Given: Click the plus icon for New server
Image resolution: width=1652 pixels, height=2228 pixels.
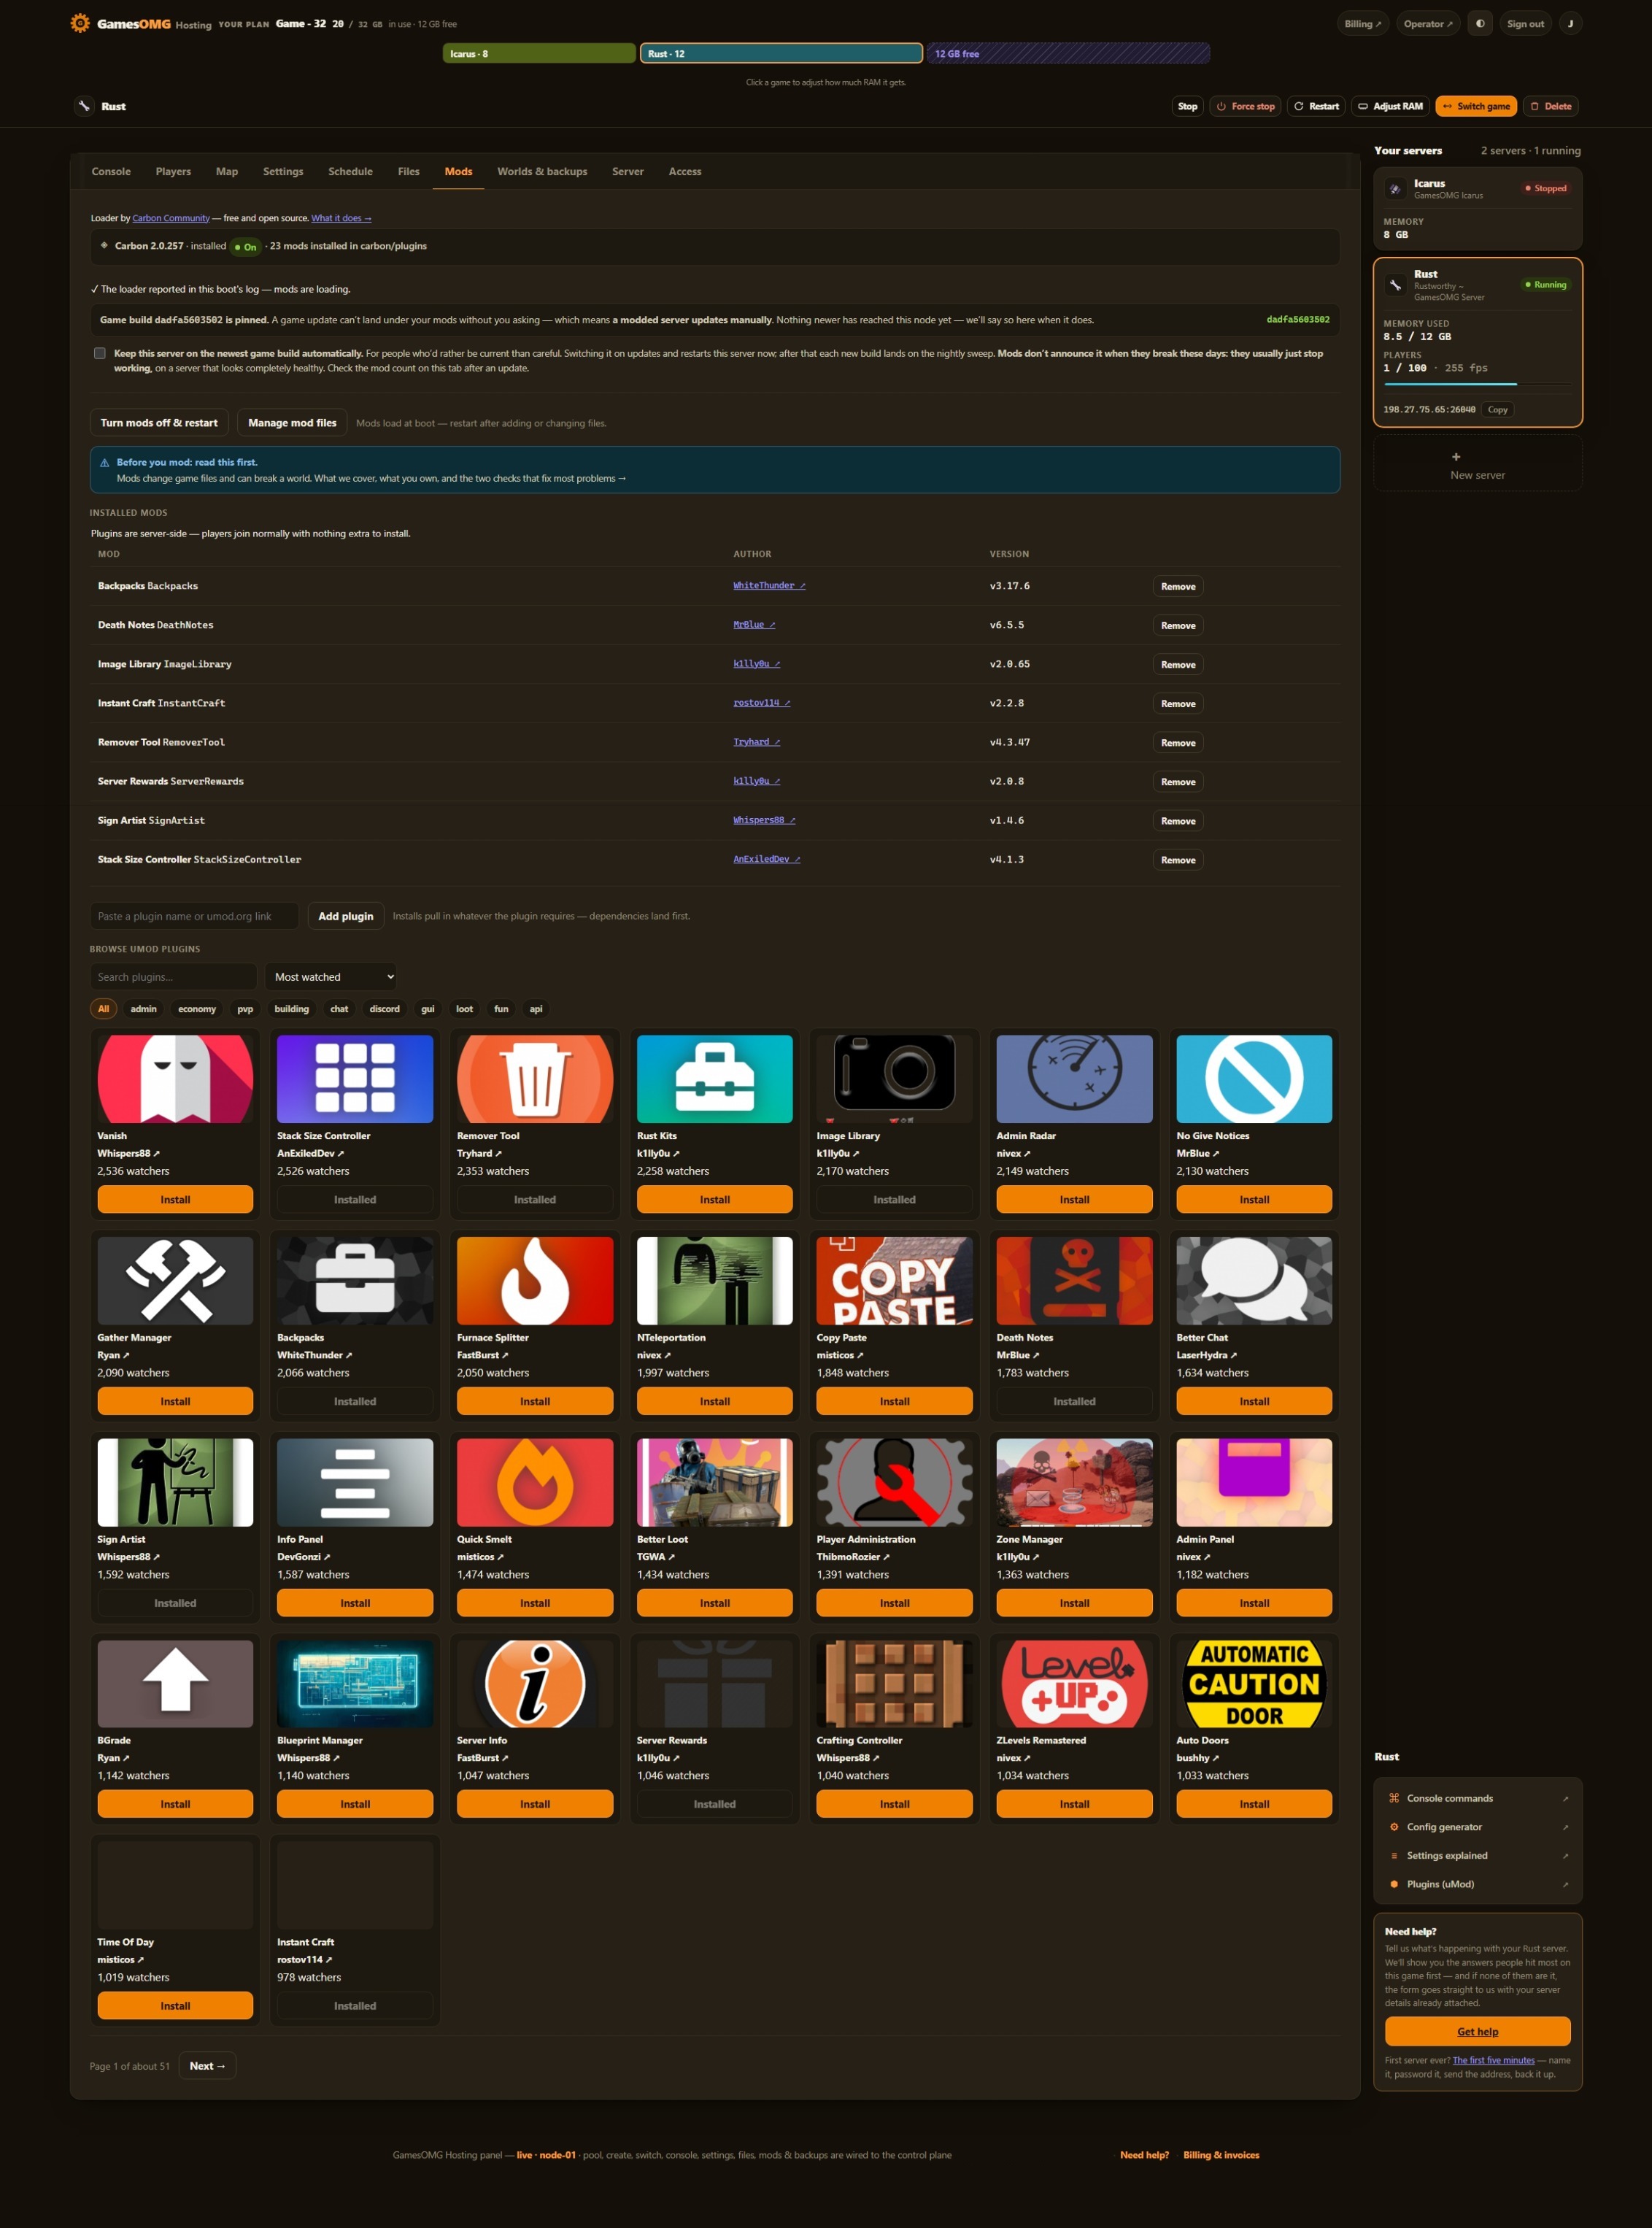Looking at the screenshot, I should (x=1456, y=456).
